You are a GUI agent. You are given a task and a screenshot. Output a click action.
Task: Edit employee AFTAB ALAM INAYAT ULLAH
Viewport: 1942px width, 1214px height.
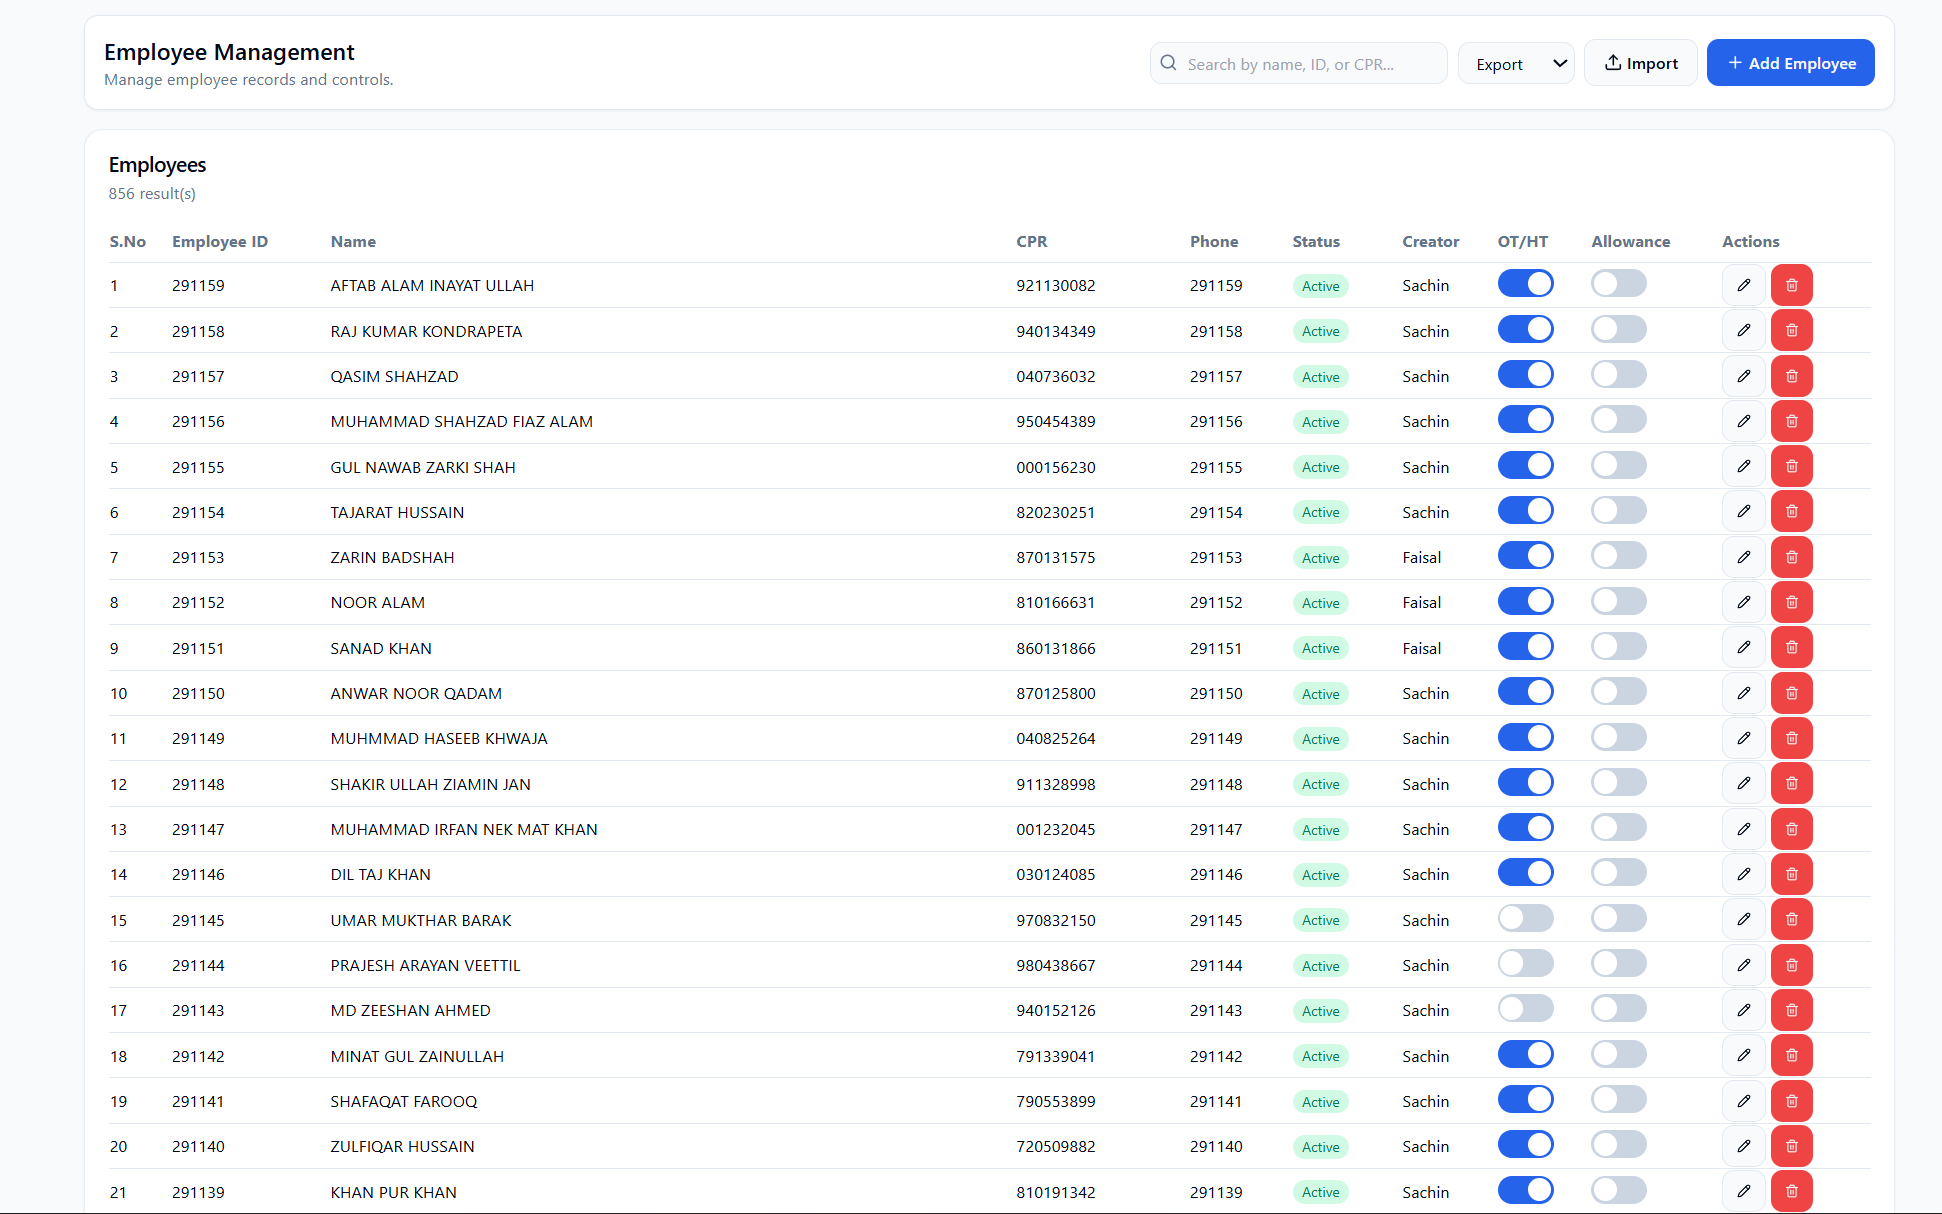click(x=1743, y=285)
